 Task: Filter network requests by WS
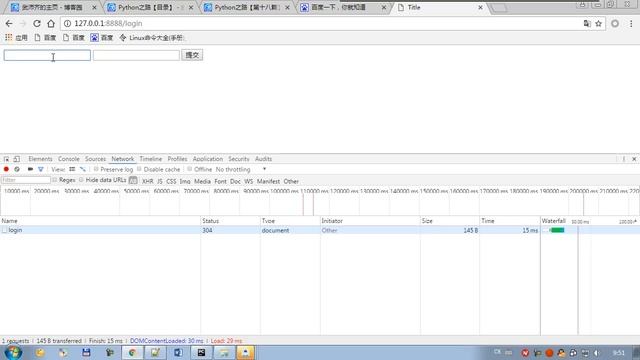tap(249, 181)
